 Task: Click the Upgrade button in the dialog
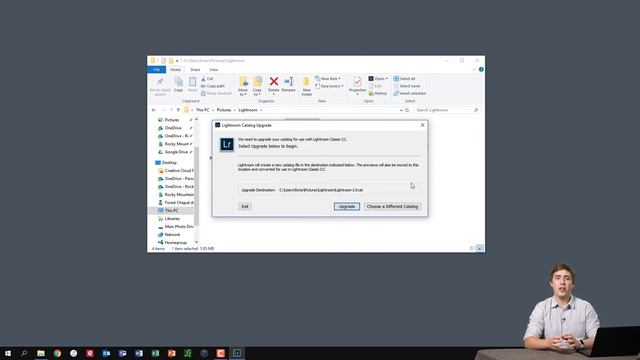coord(347,207)
